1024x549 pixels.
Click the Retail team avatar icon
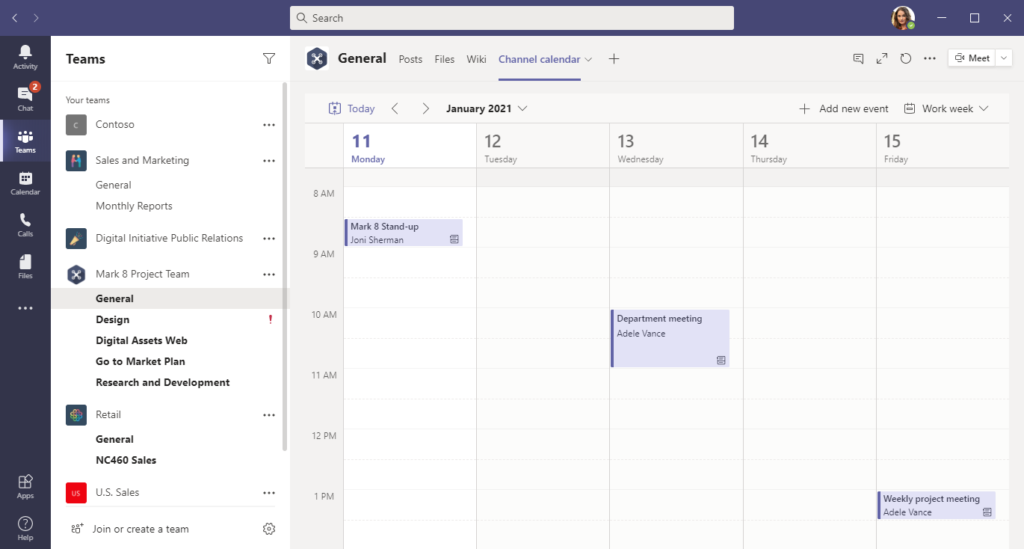(x=76, y=415)
